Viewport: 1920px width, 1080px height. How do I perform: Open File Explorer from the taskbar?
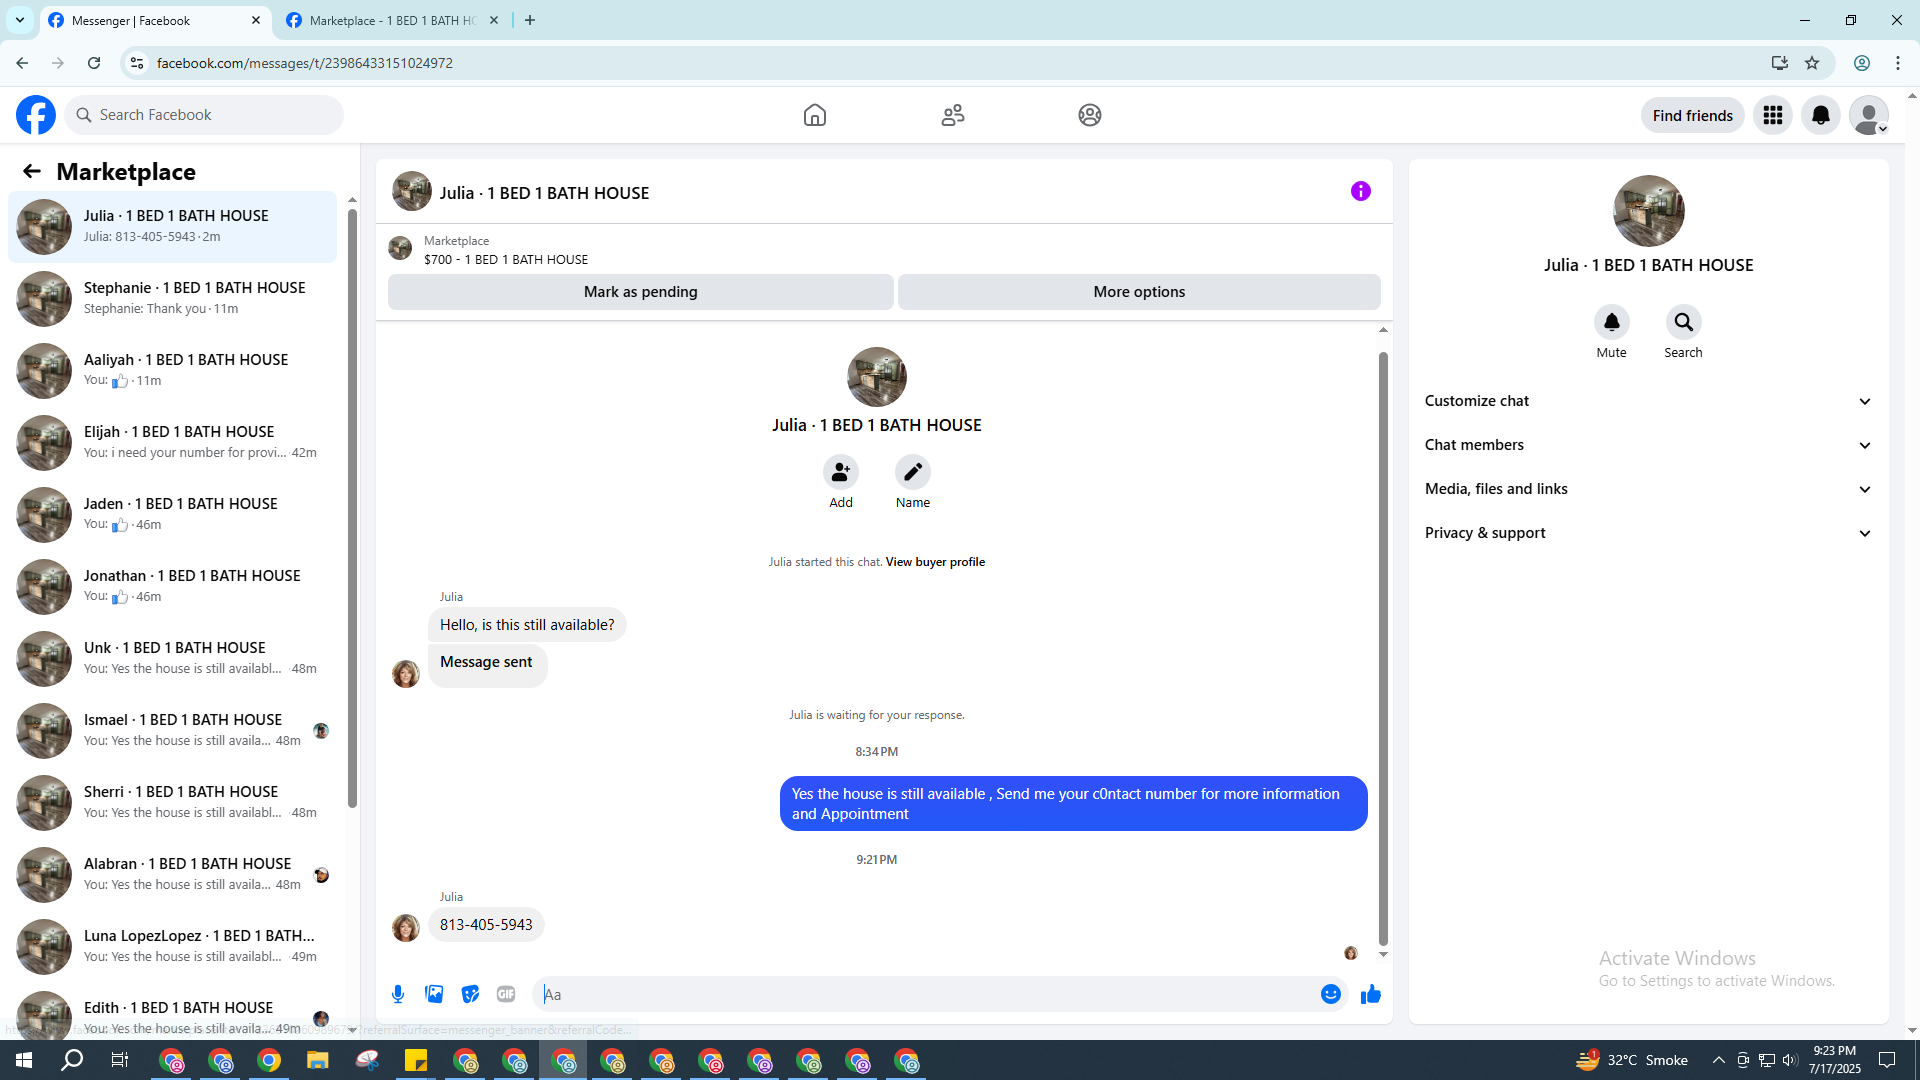click(x=318, y=1060)
